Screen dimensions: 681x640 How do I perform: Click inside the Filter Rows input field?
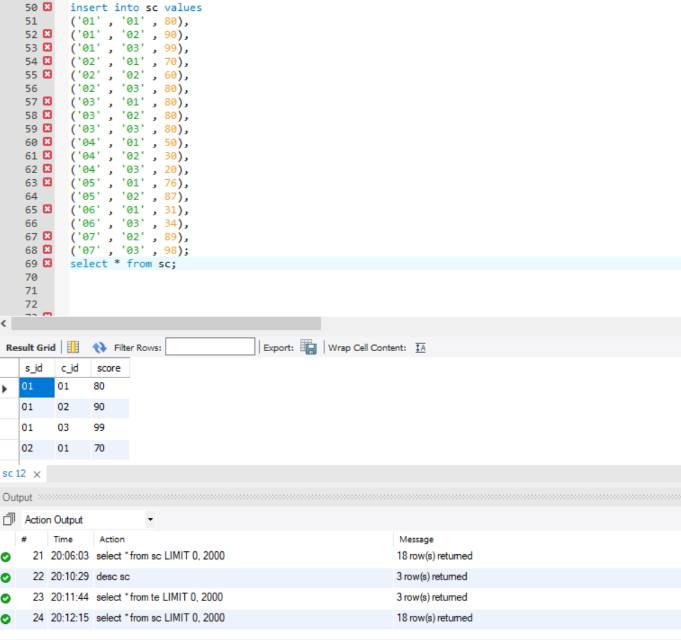tap(210, 348)
